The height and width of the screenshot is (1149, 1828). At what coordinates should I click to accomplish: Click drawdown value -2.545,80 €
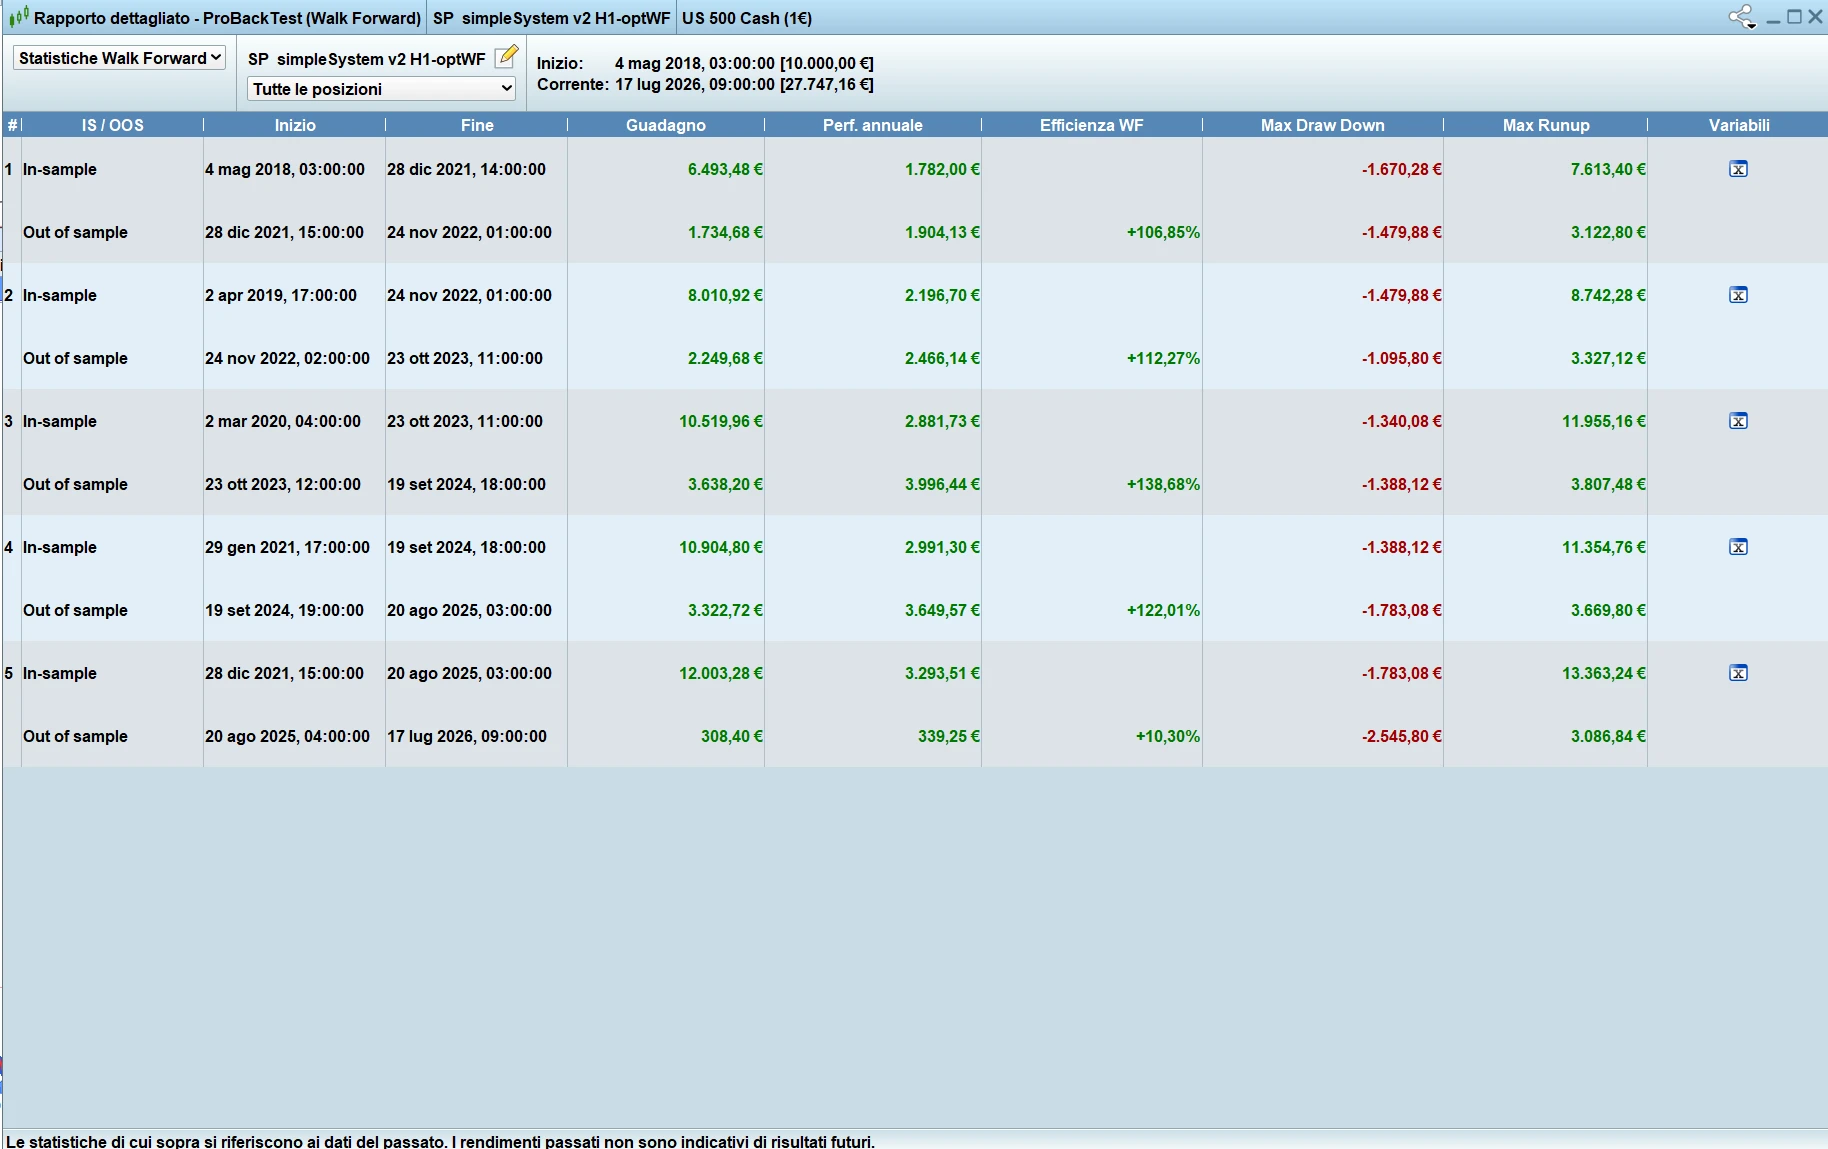(1401, 736)
